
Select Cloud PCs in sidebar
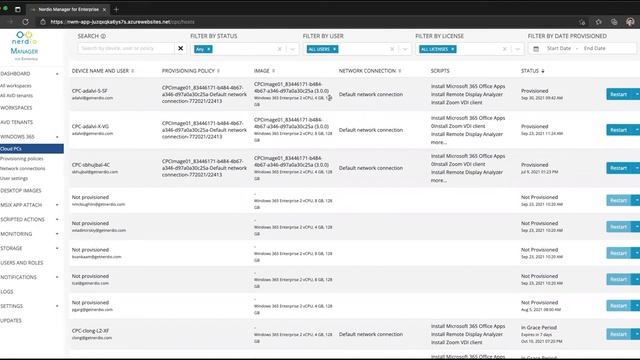tap(32, 149)
